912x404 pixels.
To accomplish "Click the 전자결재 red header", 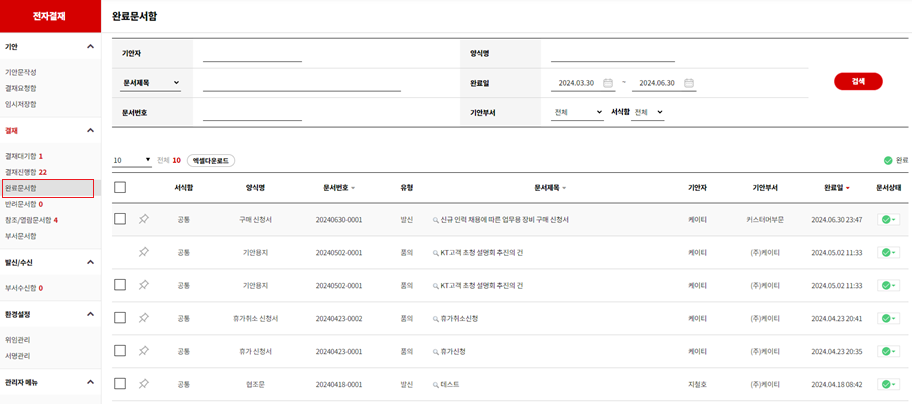I will [50, 16].
